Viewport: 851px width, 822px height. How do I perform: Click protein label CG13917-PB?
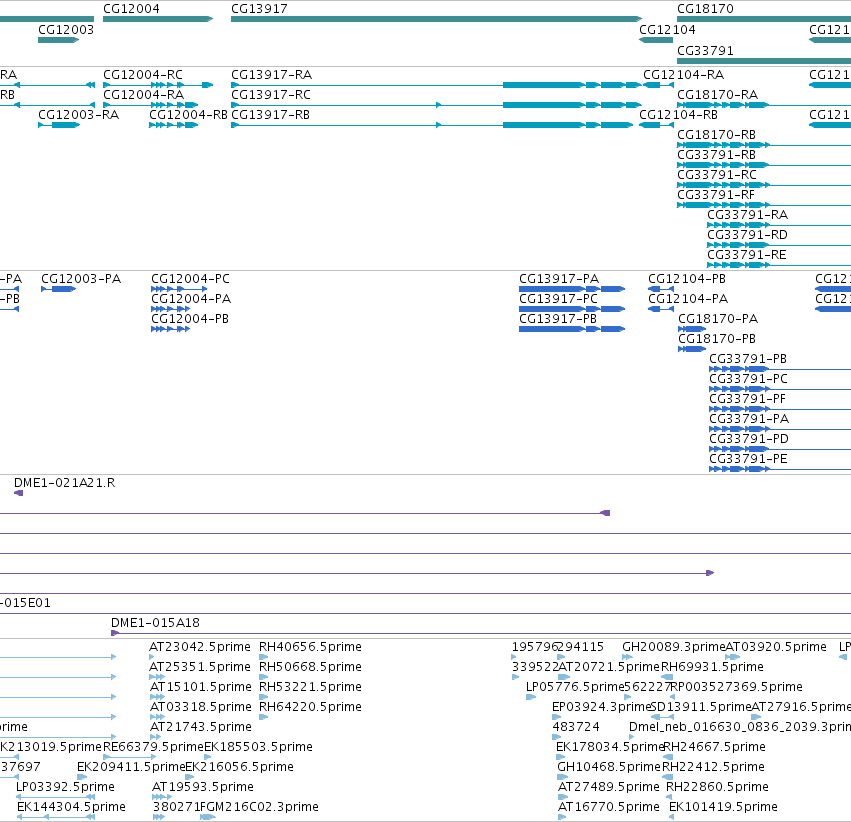click(558, 320)
